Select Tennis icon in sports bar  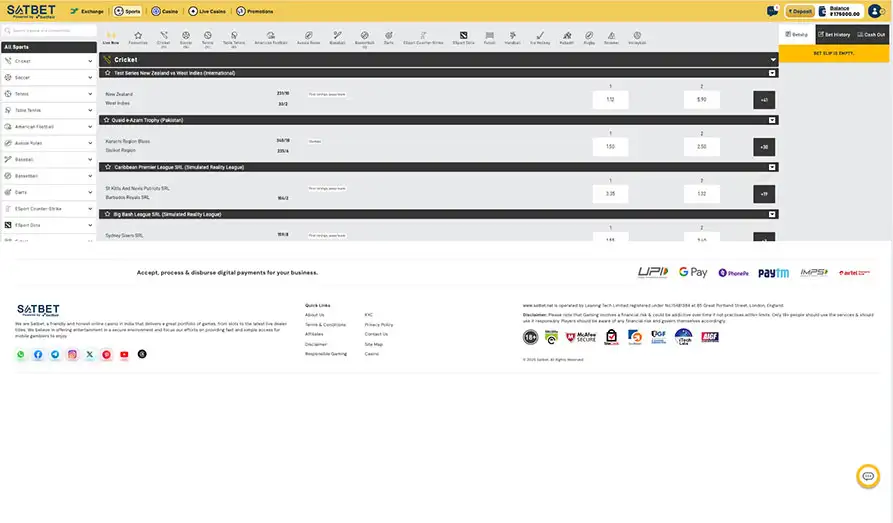[208, 38]
